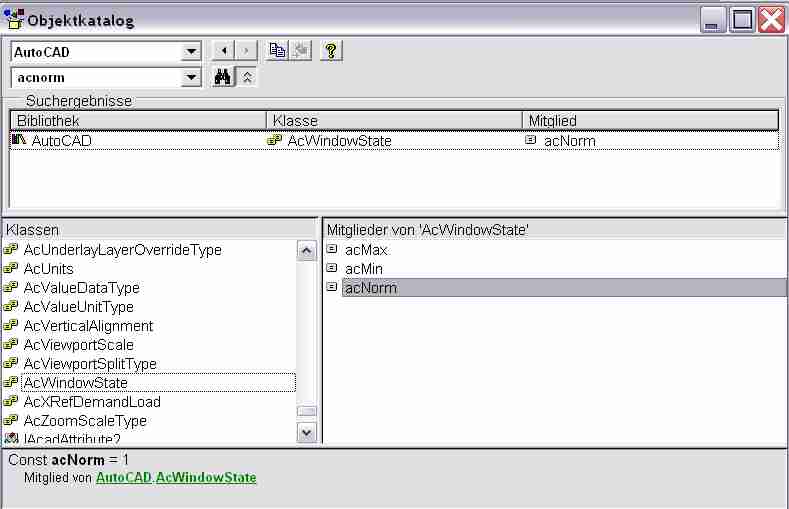Copy to clipboard using the toolbar icon

pos(277,51)
